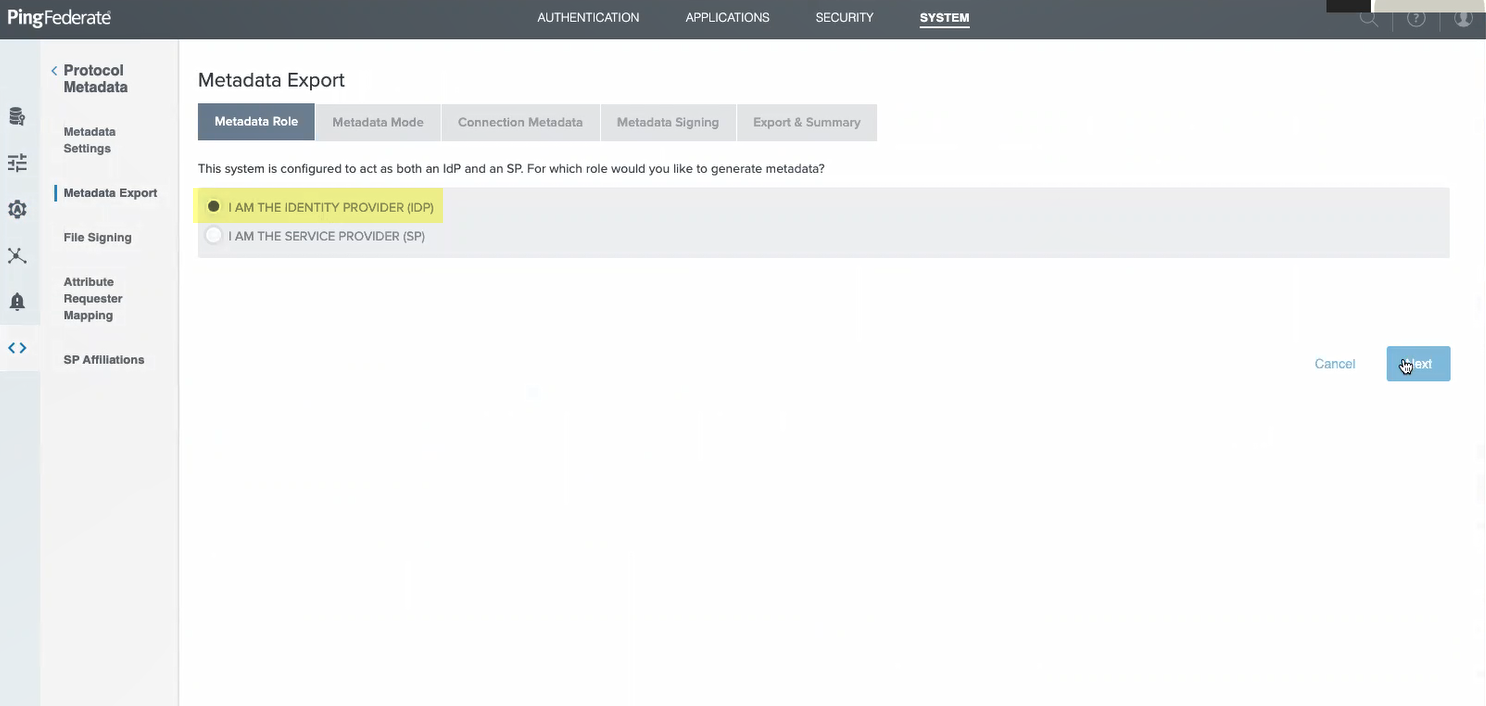
Task: Select I am the Identity Provider radio
Action: coord(214,207)
